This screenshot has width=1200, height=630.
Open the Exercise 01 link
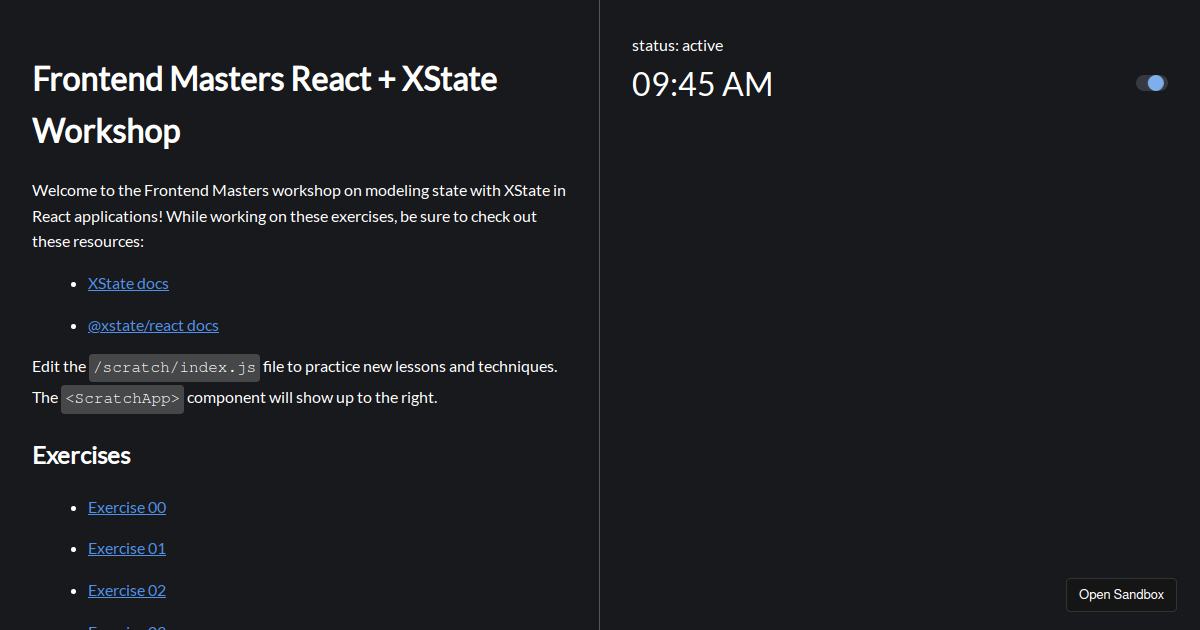(x=127, y=548)
